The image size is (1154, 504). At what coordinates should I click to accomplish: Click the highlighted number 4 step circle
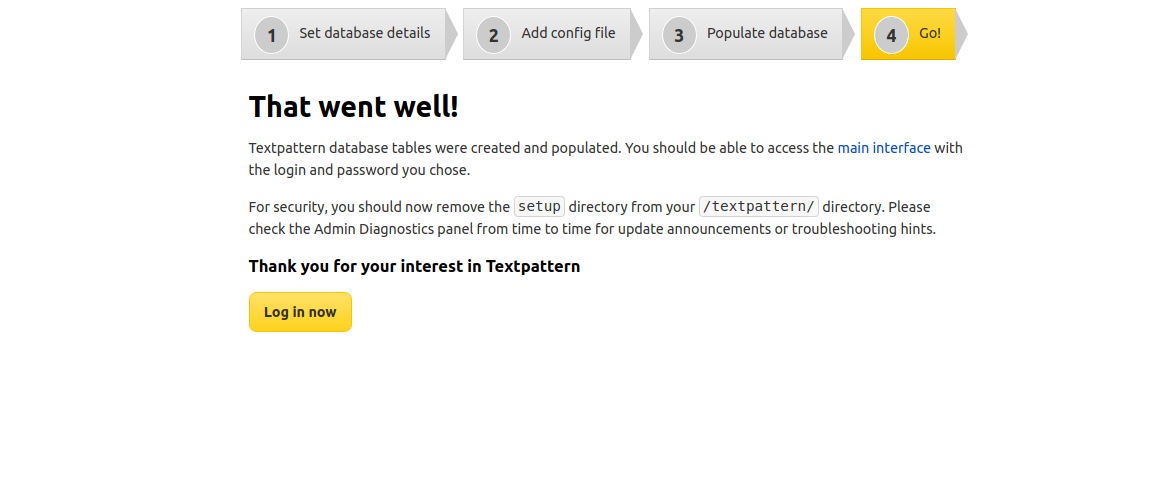point(891,35)
